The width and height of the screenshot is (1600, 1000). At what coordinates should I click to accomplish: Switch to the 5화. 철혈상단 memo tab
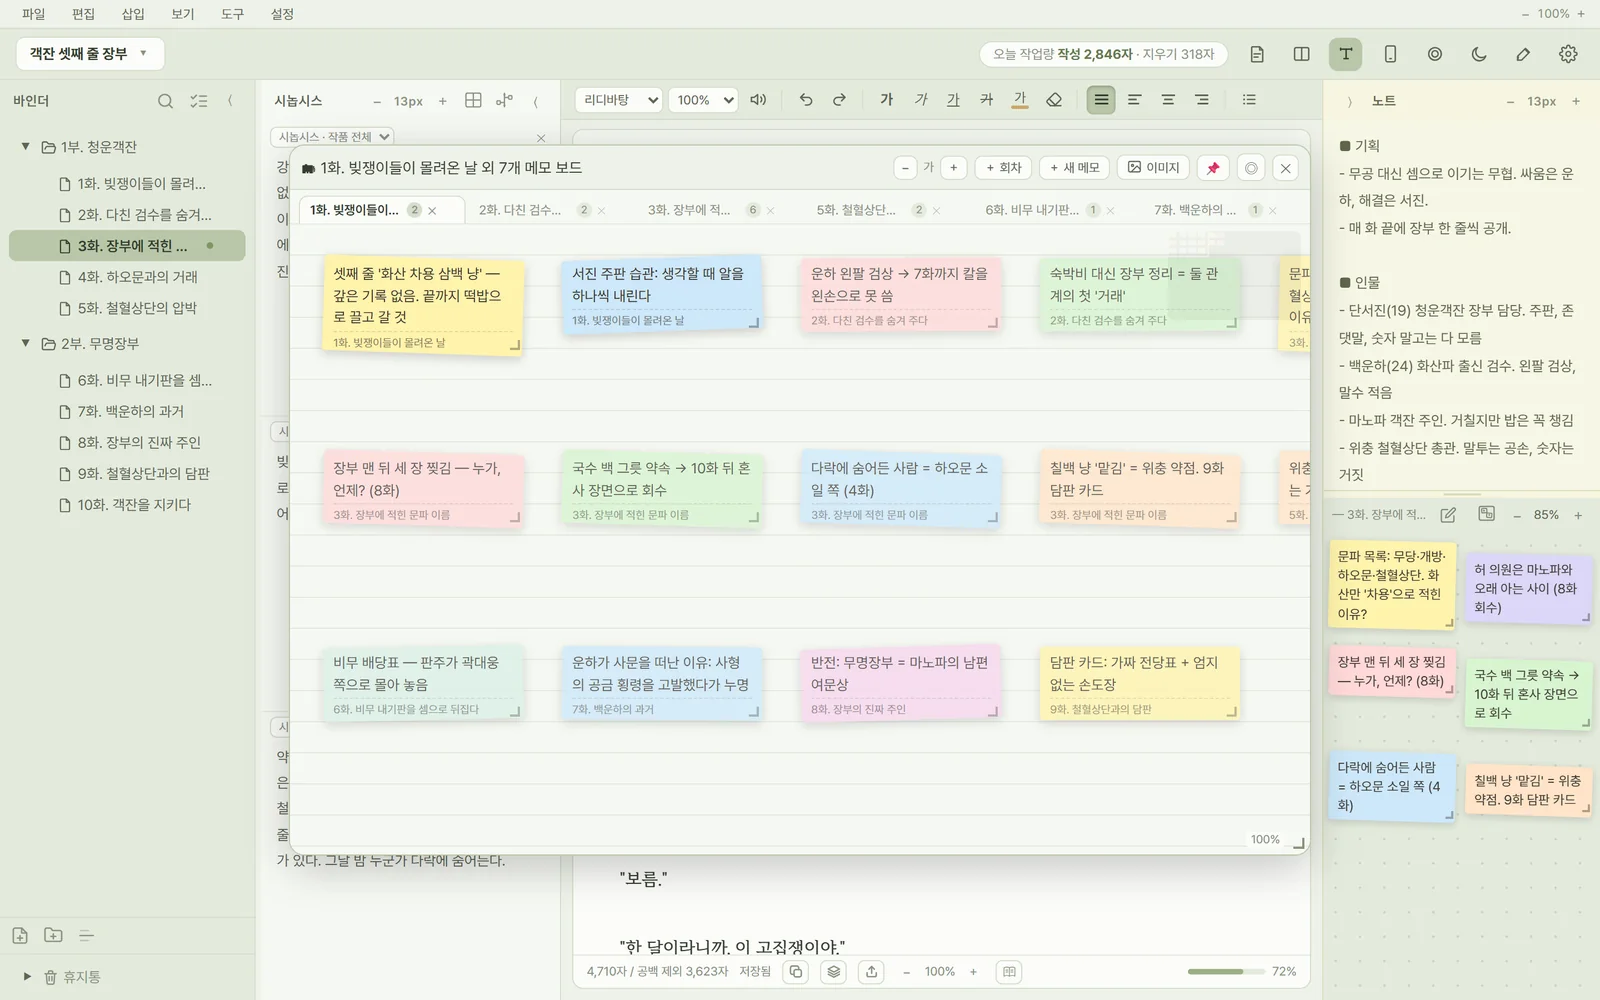856,210
